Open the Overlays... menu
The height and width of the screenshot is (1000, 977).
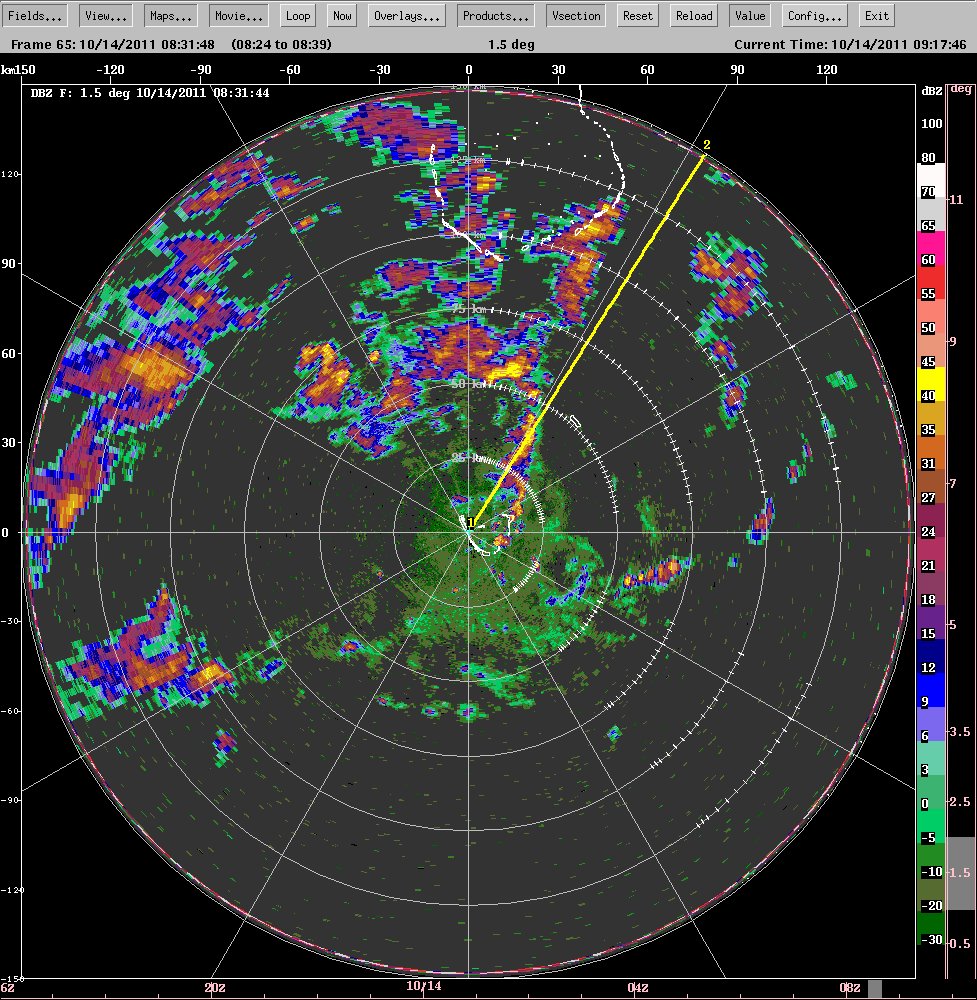tap(407, 16)
